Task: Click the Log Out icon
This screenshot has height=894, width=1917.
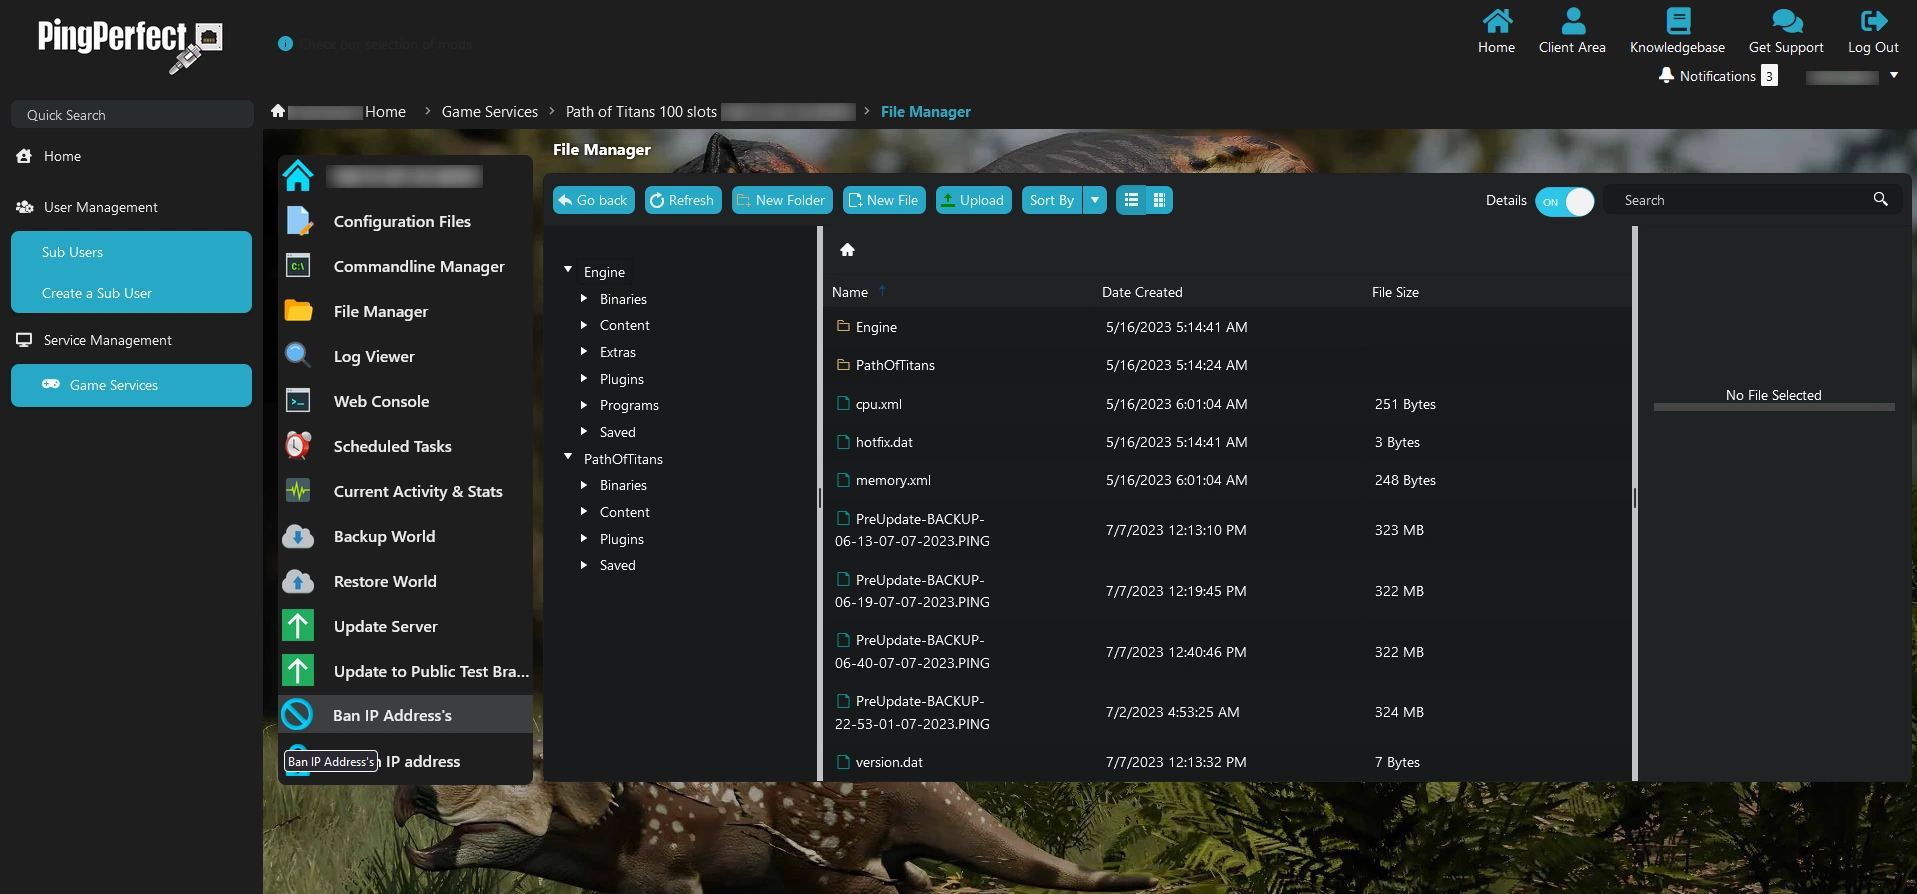Action: click(1873, 21)
